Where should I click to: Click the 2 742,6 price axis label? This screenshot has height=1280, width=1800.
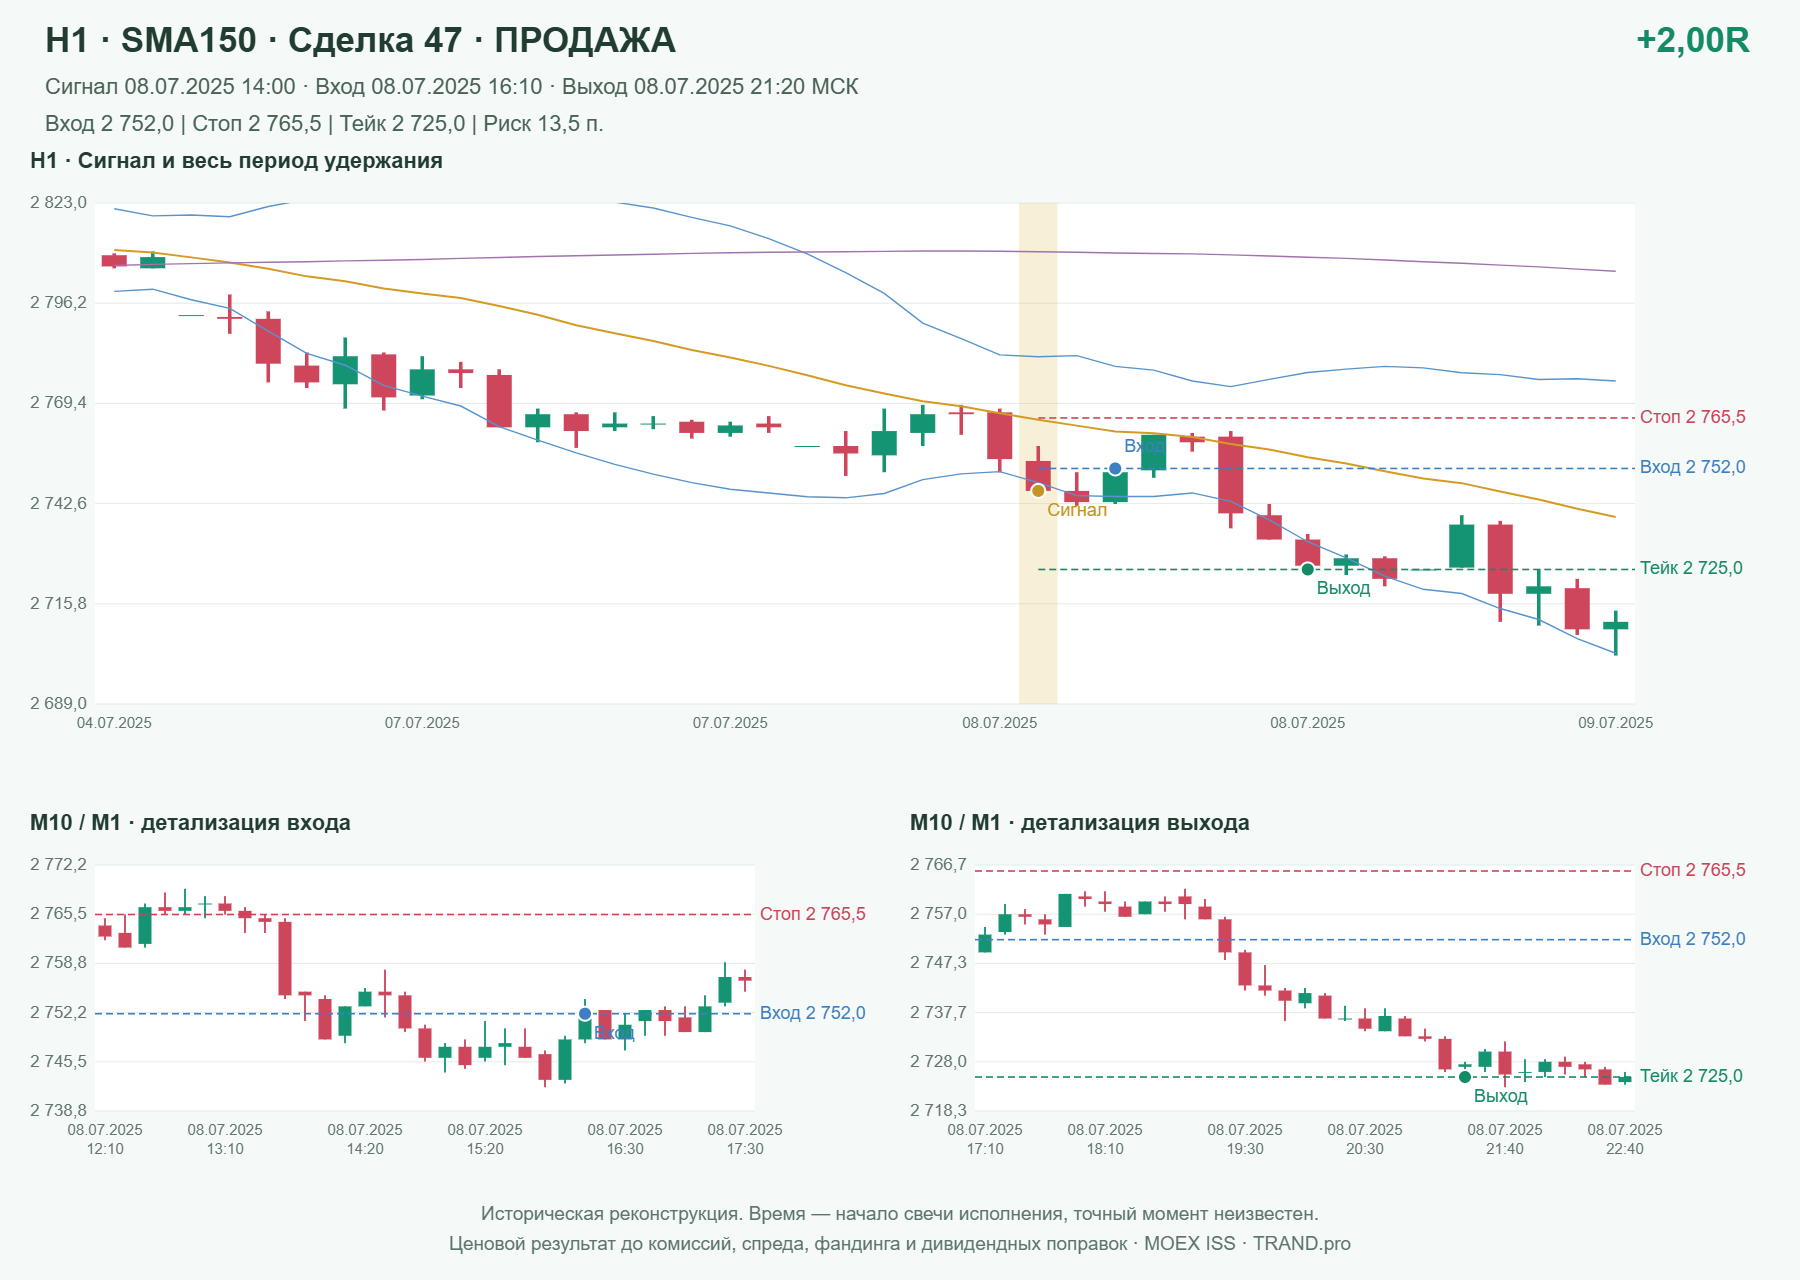pos(58,503)
